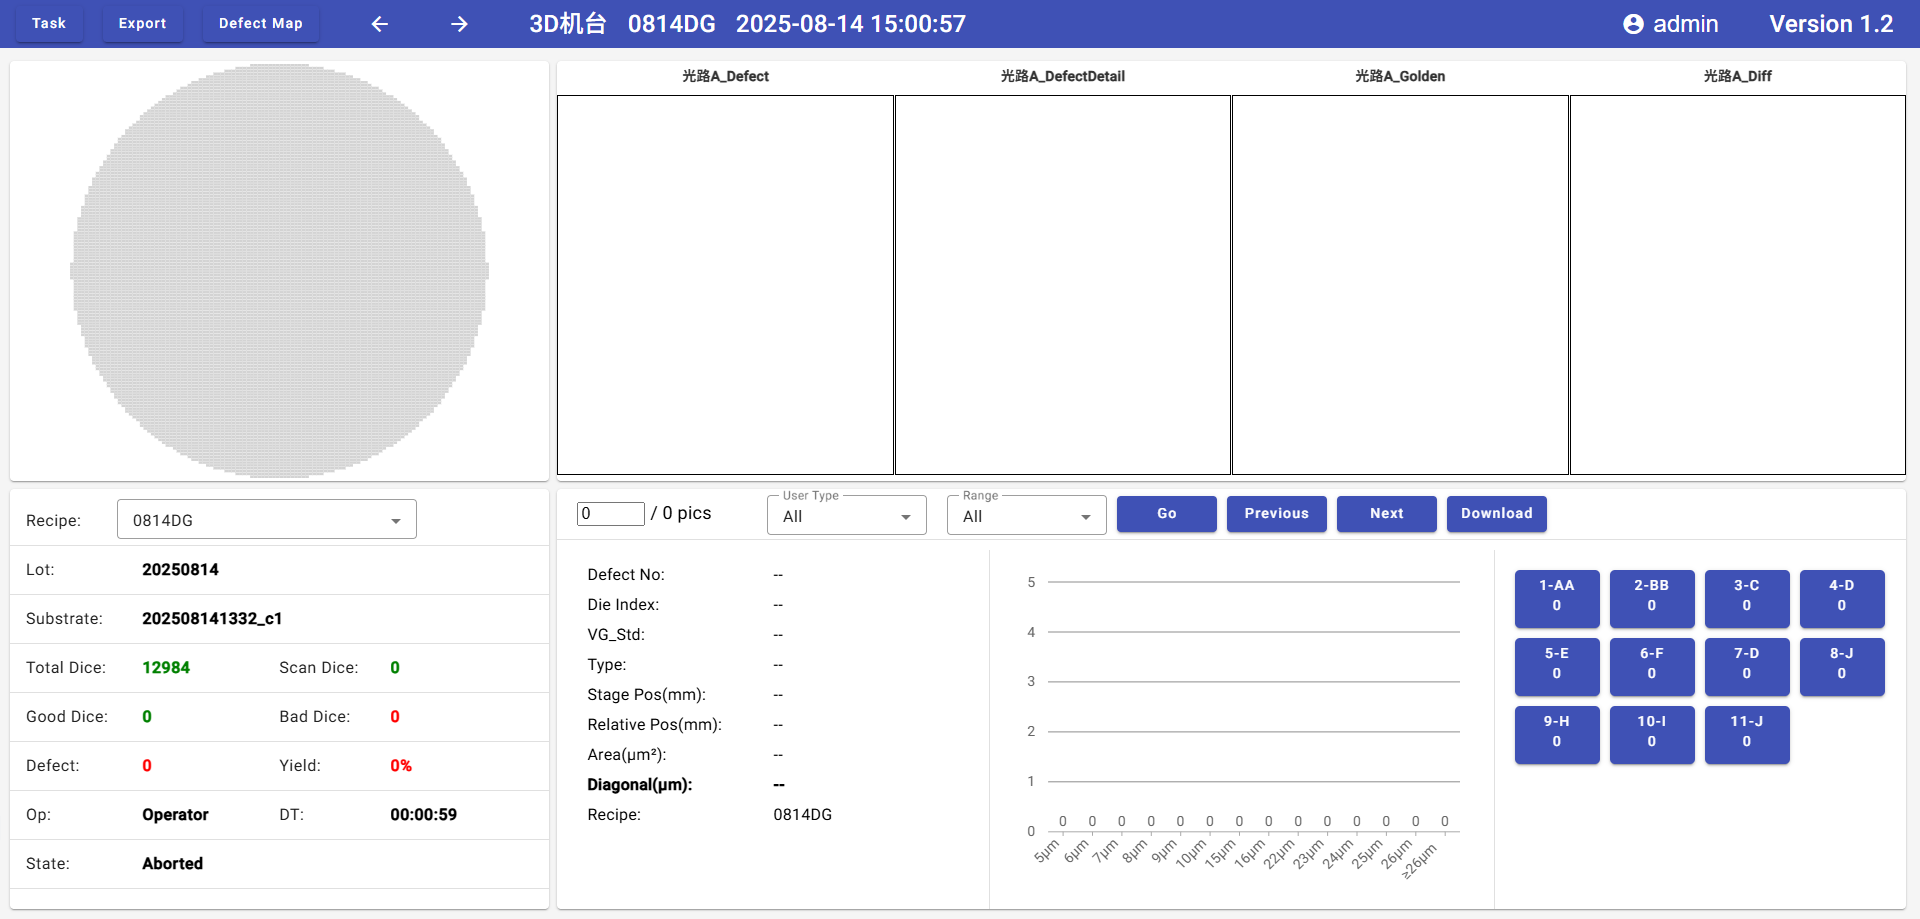This screenshot has width=1920, height=919.
Task: Open the Export menu
Action: (x=142, y=23)
